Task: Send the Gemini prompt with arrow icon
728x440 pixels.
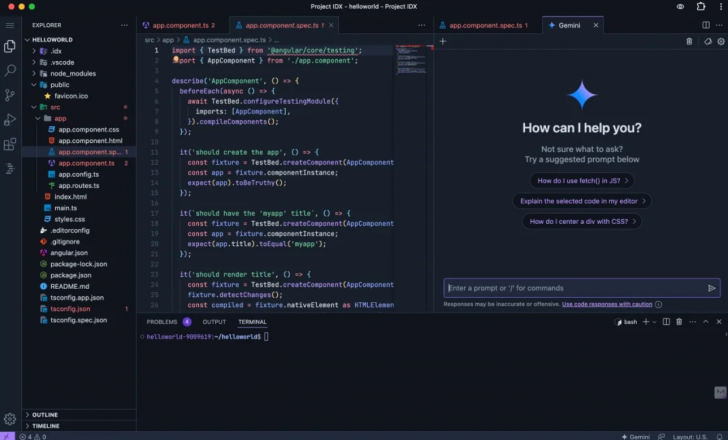Action: 711,288
